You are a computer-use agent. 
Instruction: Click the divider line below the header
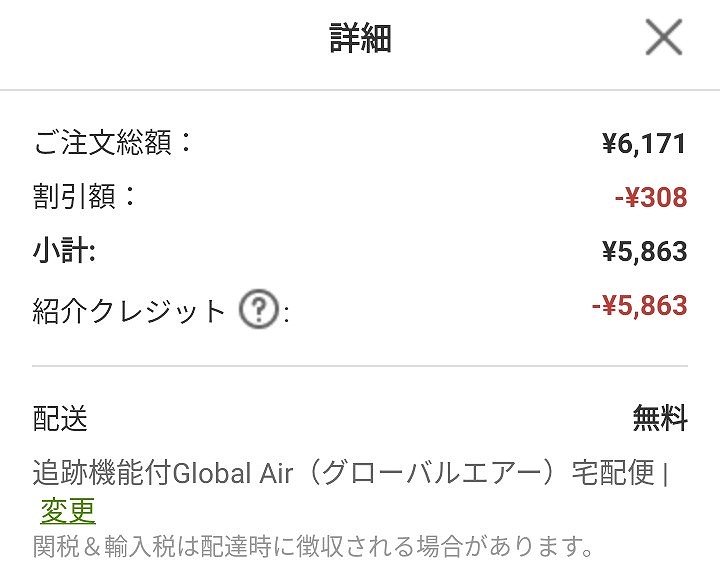(x=360, y=90)
